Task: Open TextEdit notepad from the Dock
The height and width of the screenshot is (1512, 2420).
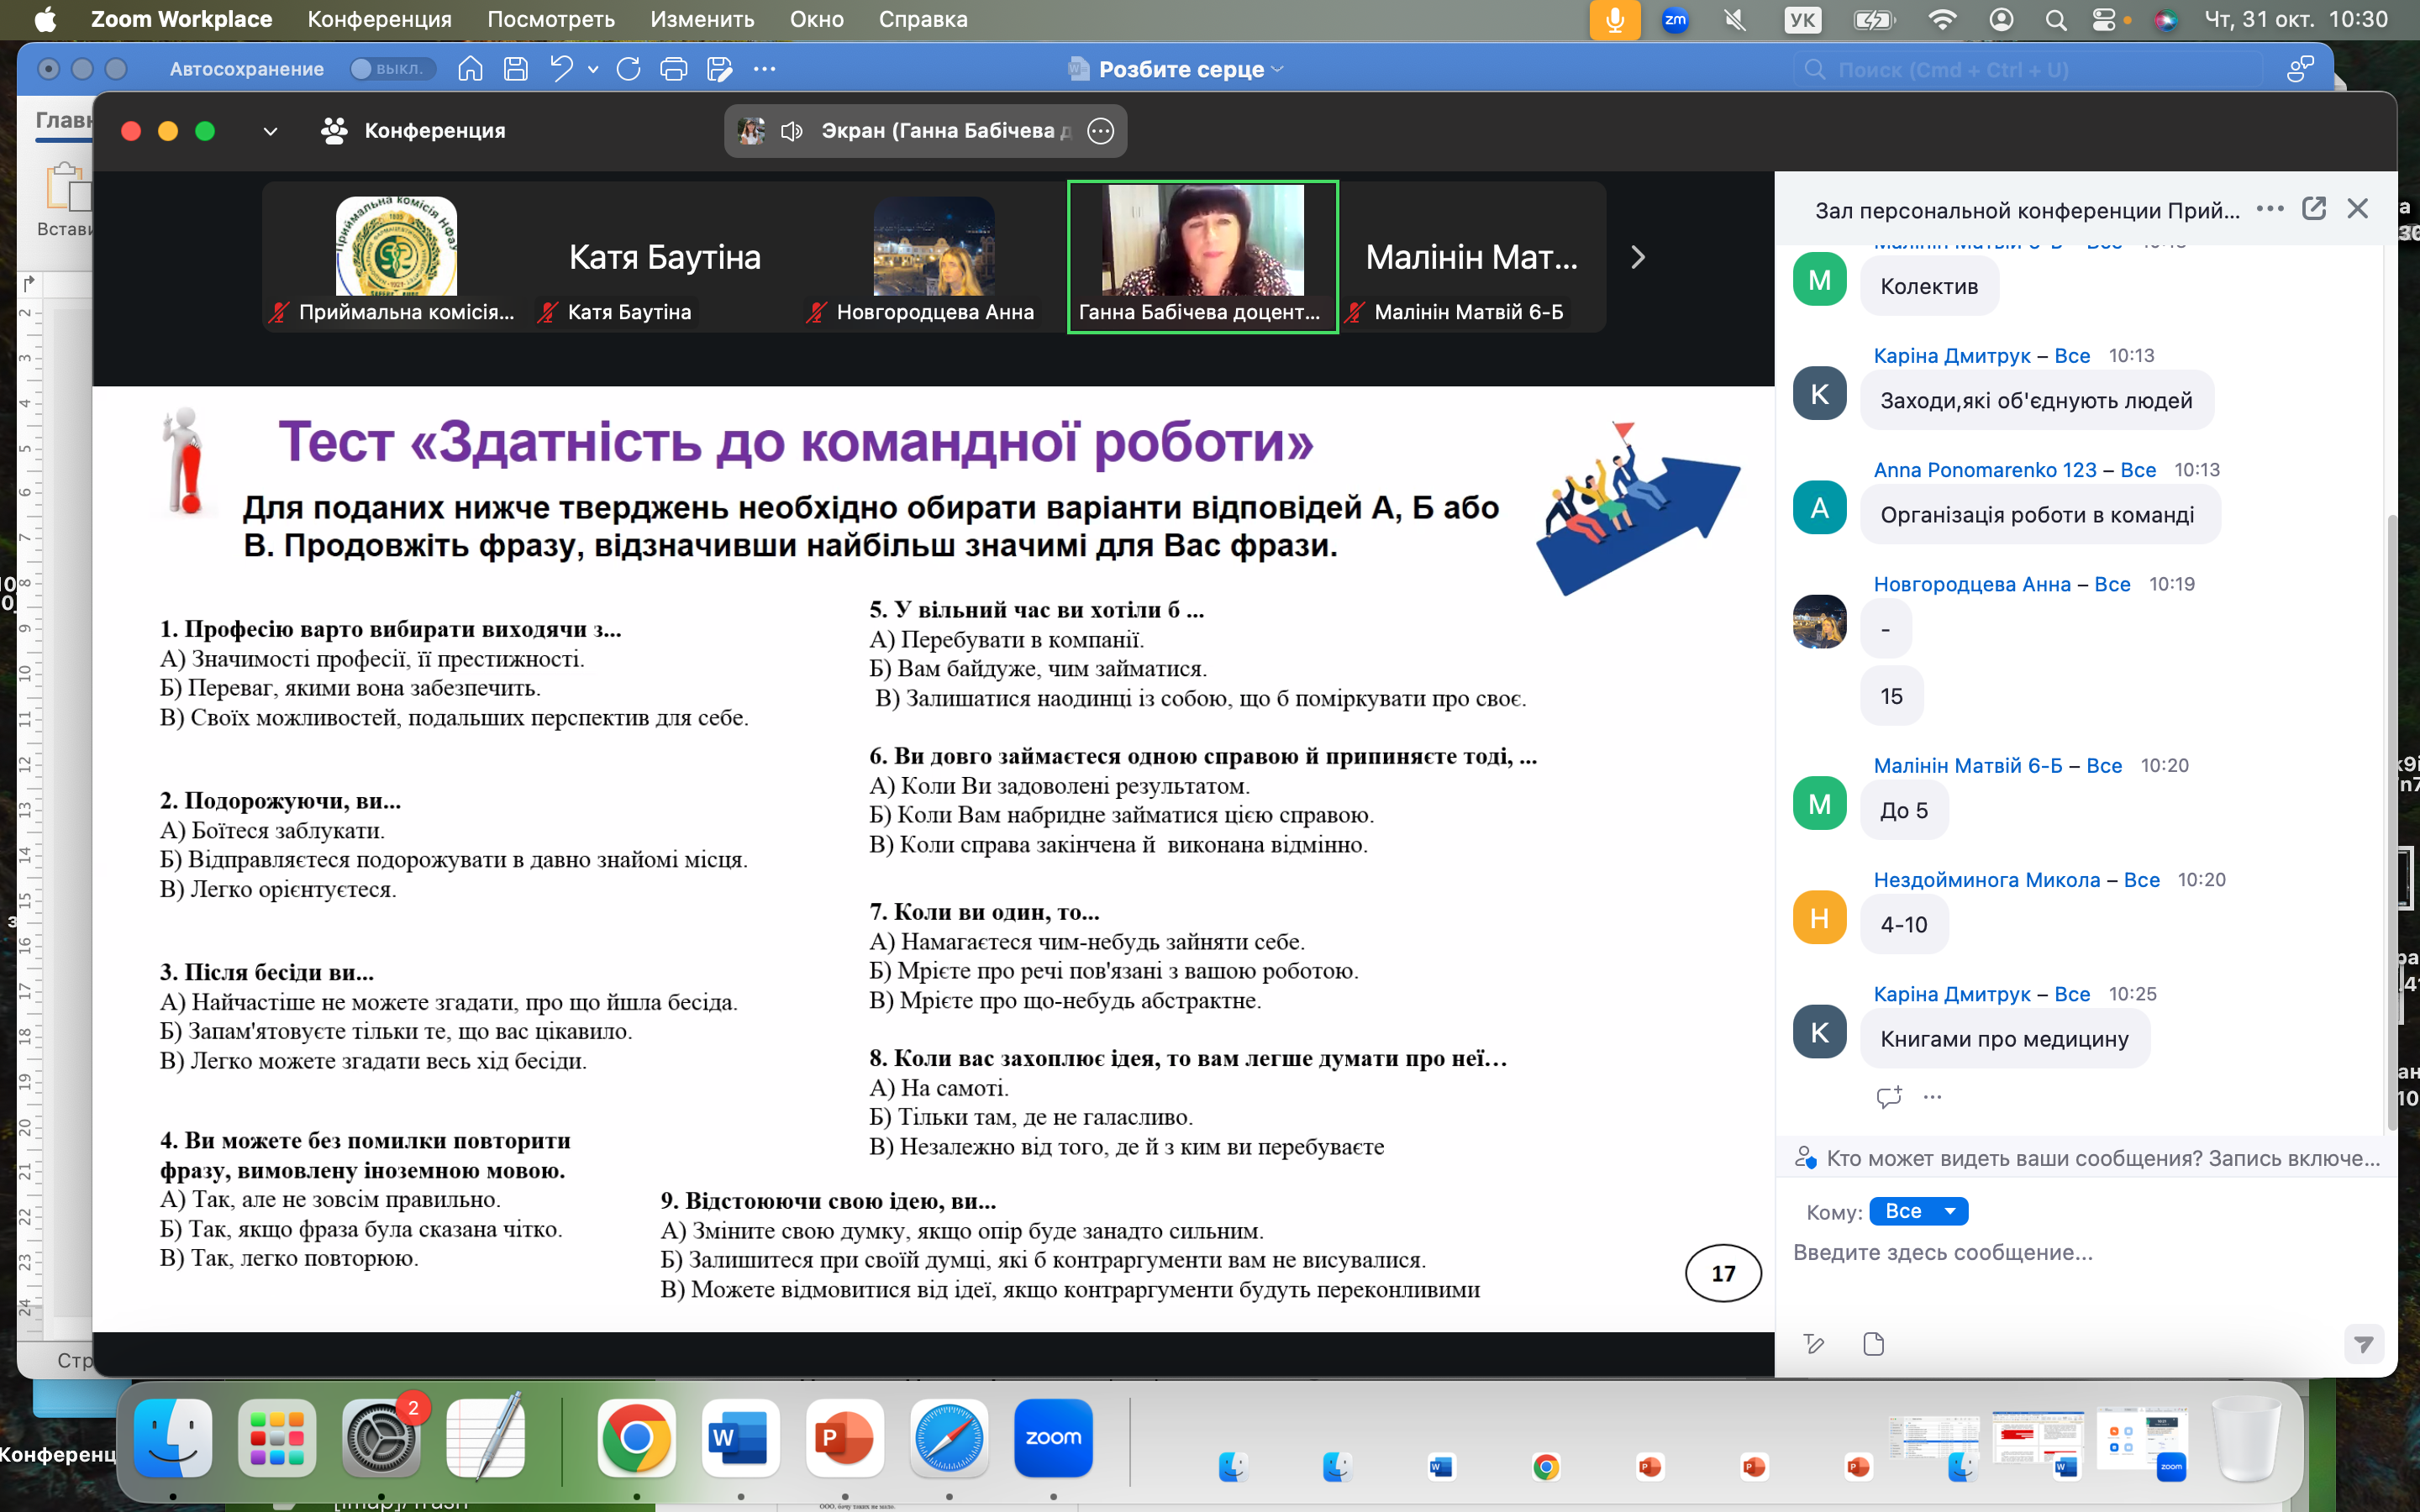Action: click(x=486, y=1438)
